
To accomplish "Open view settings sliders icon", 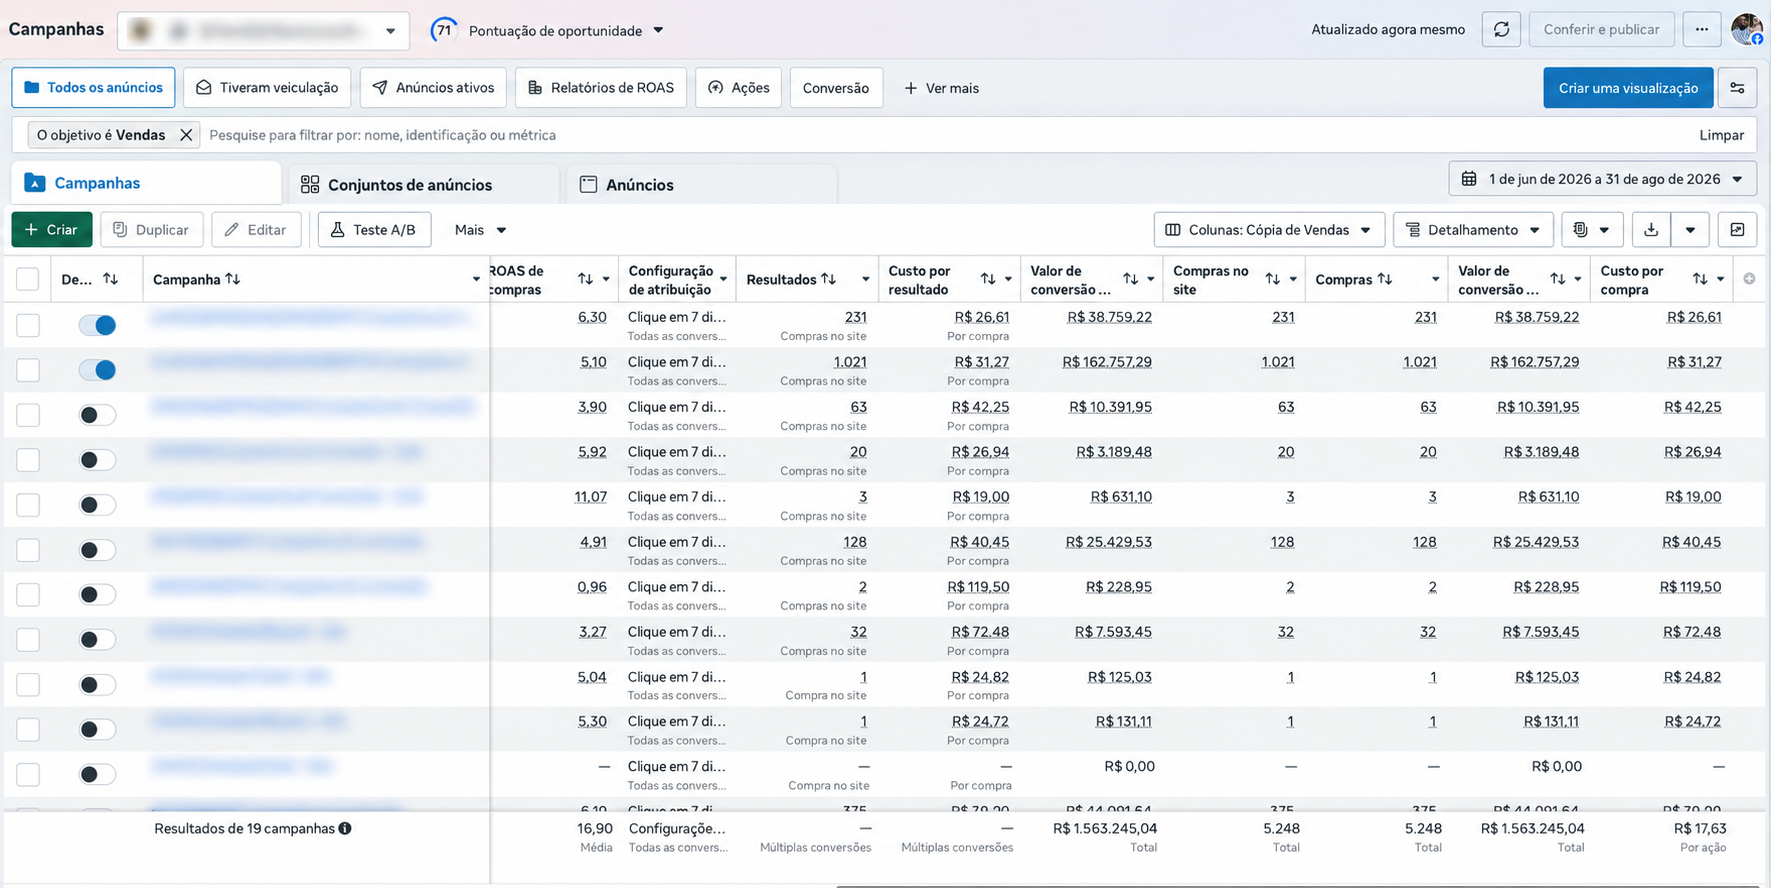I will click(x=1737, y=88).
